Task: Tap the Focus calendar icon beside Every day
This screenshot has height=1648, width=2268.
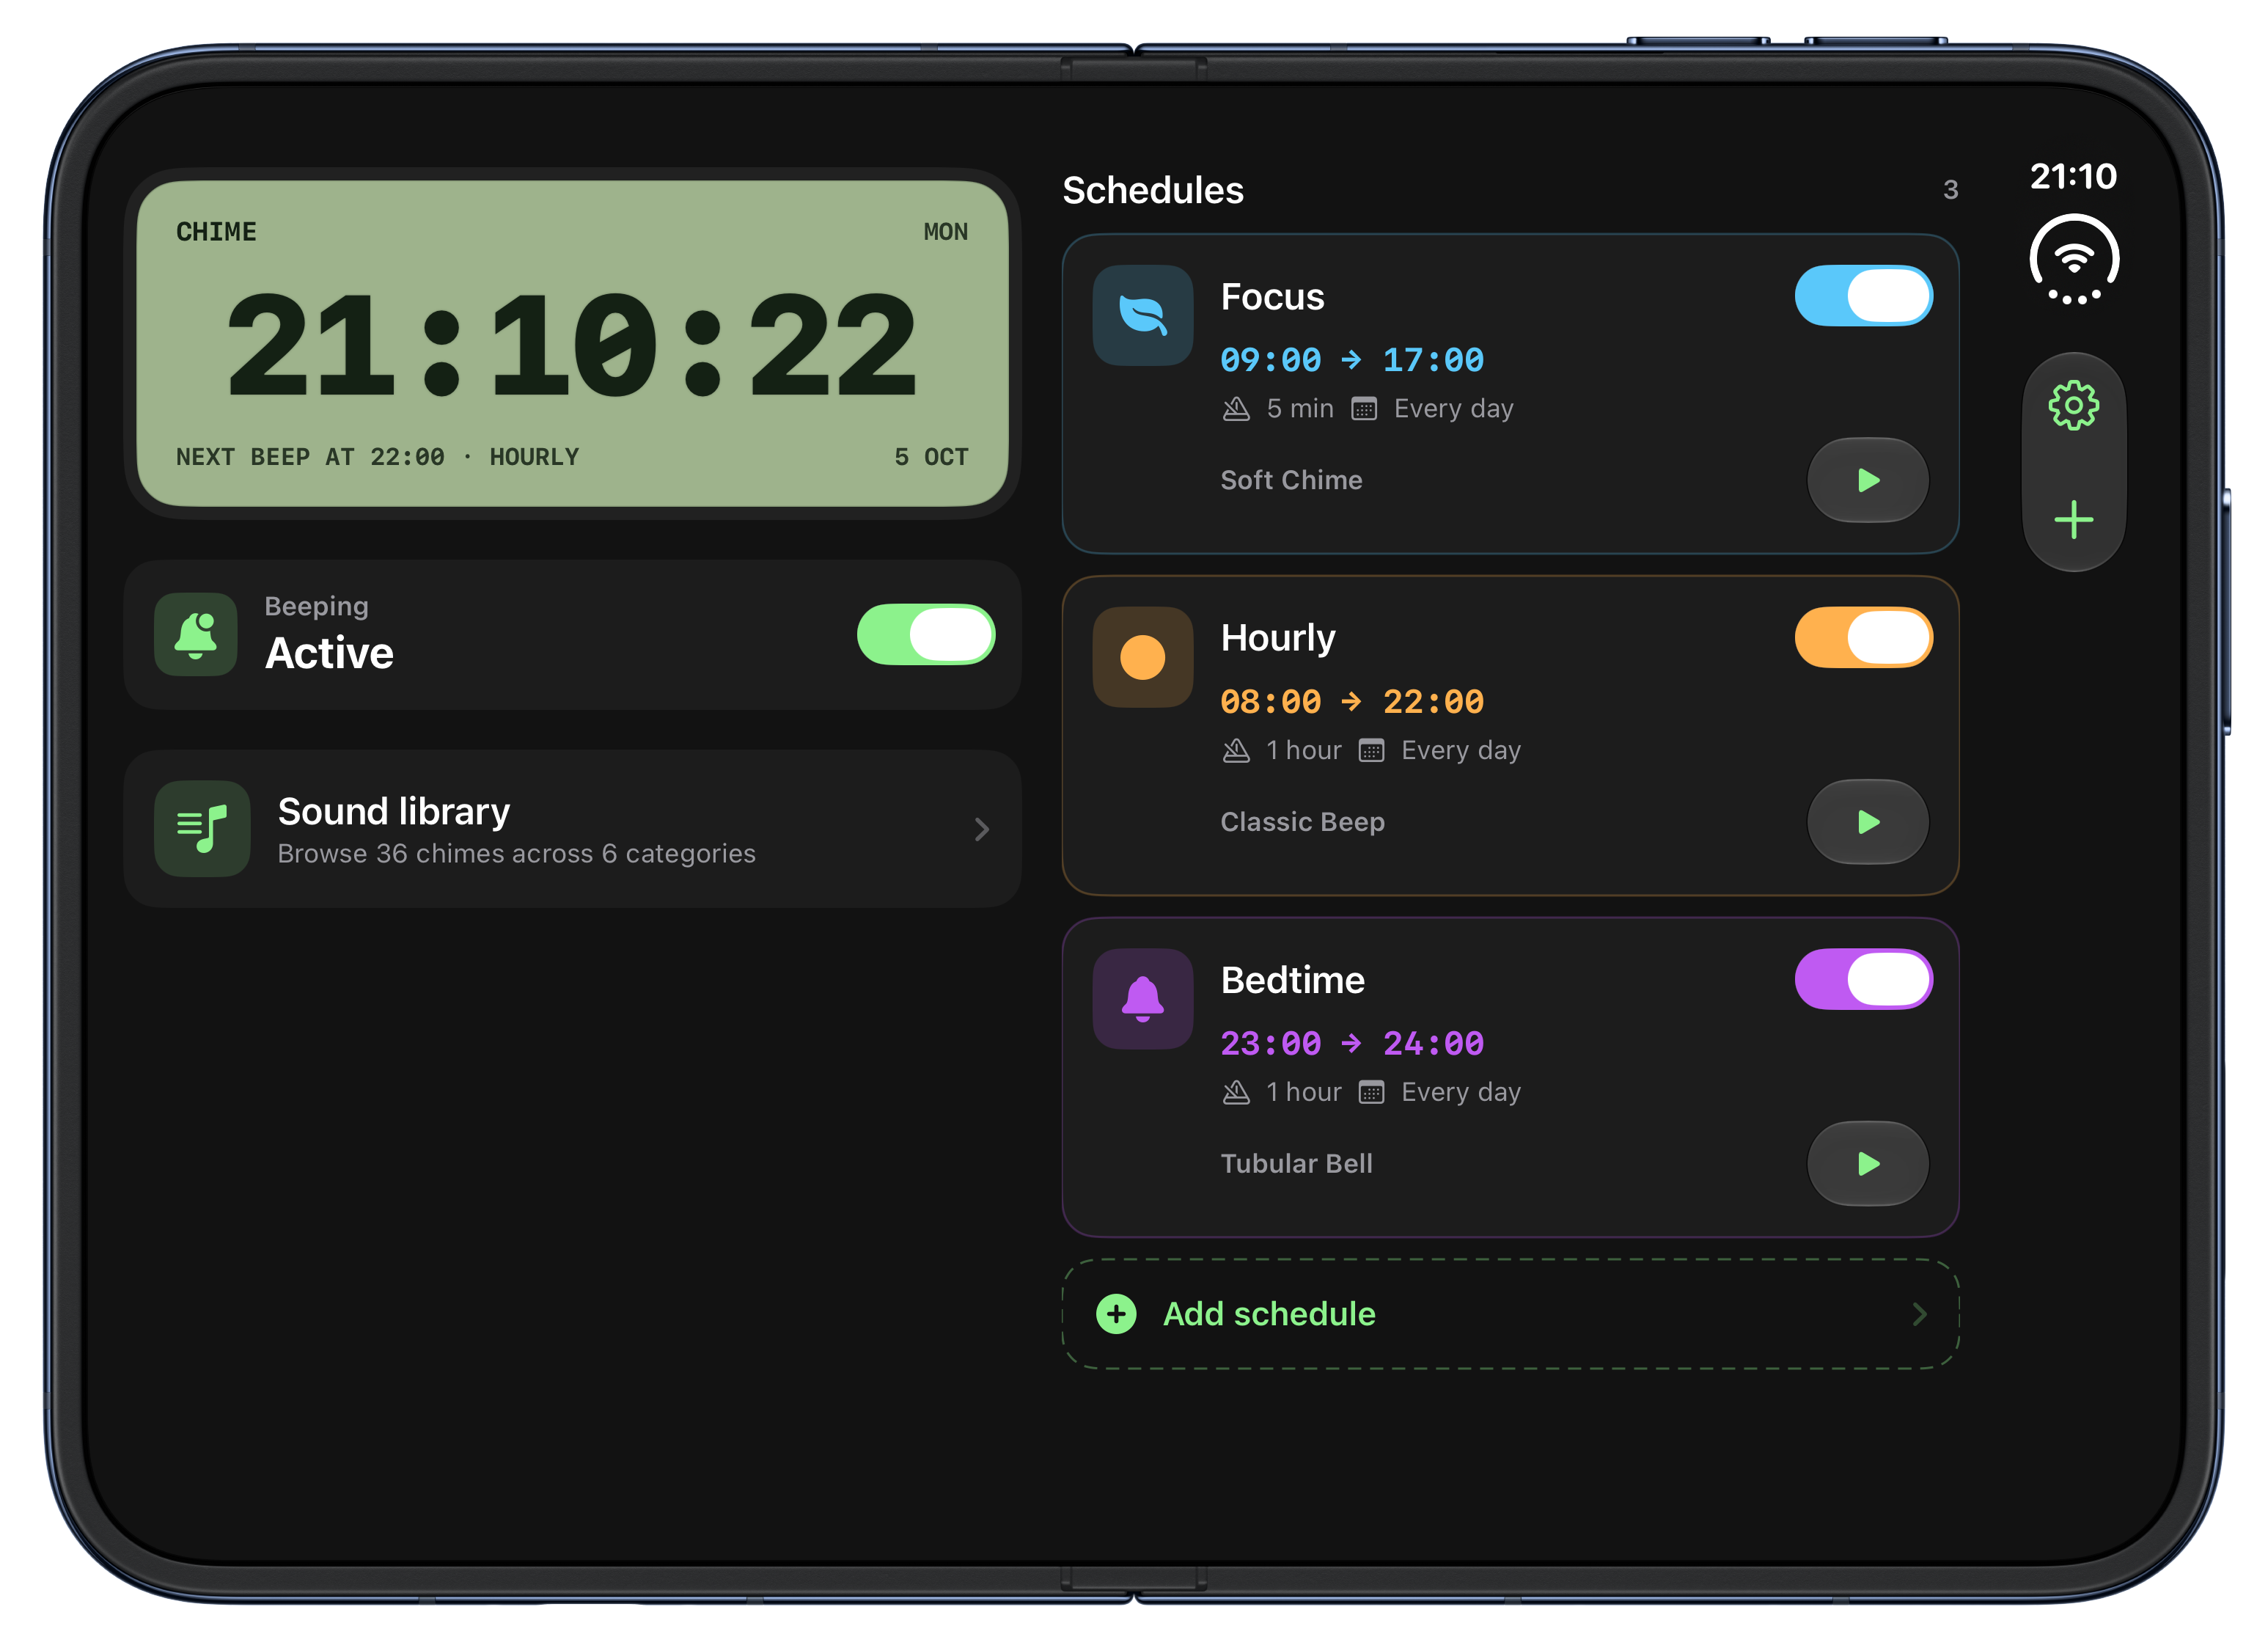Action: [1364, 409]
